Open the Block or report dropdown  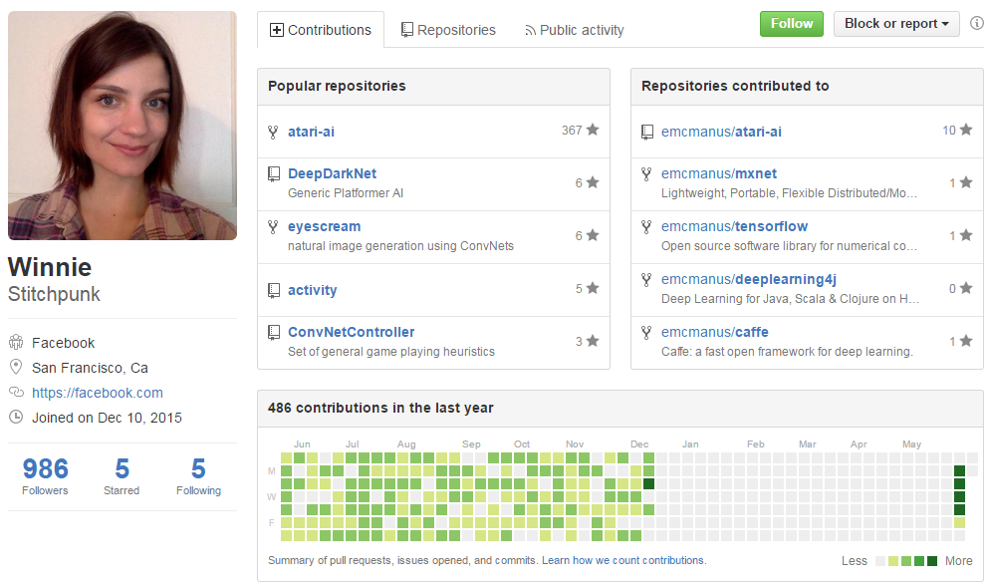[x=896, y=24]
